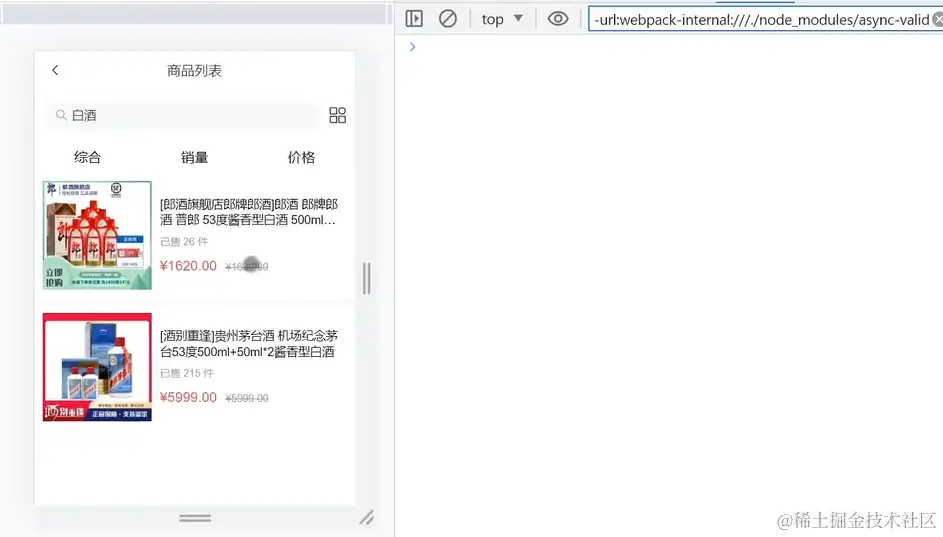Toggle the console sidebar panel icon

tap(414, 19)
